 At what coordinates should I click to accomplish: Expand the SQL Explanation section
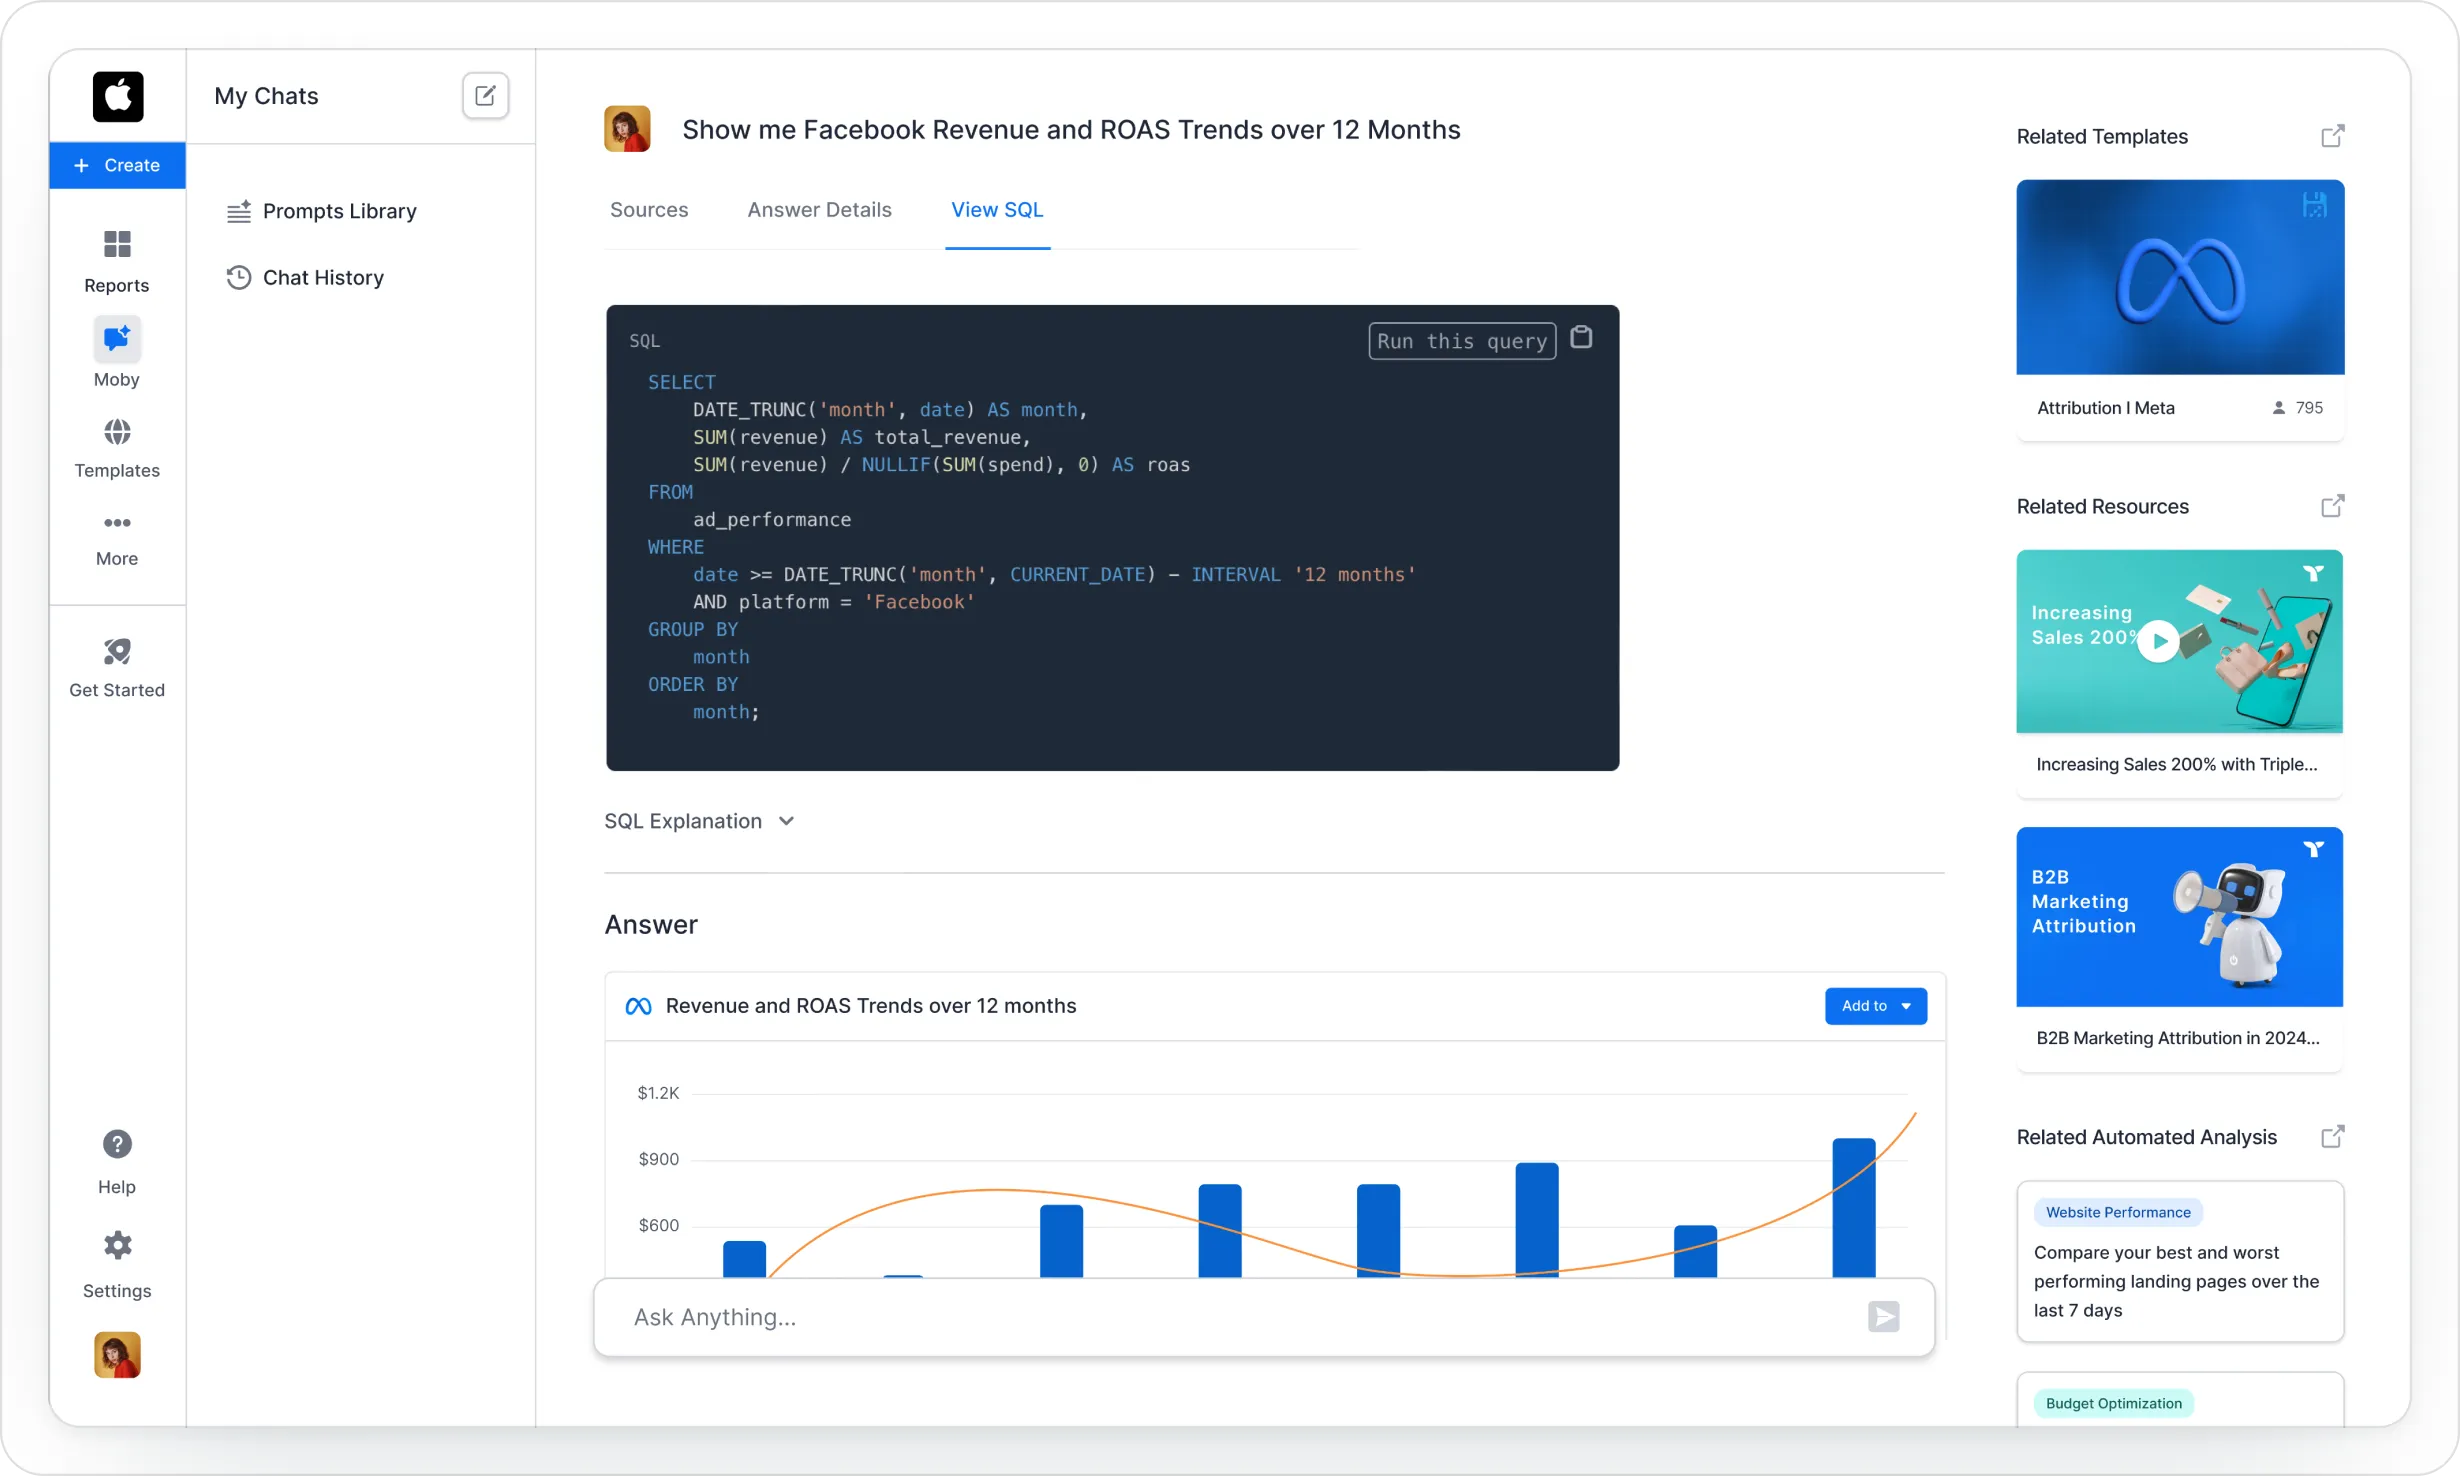click(699, 821)
